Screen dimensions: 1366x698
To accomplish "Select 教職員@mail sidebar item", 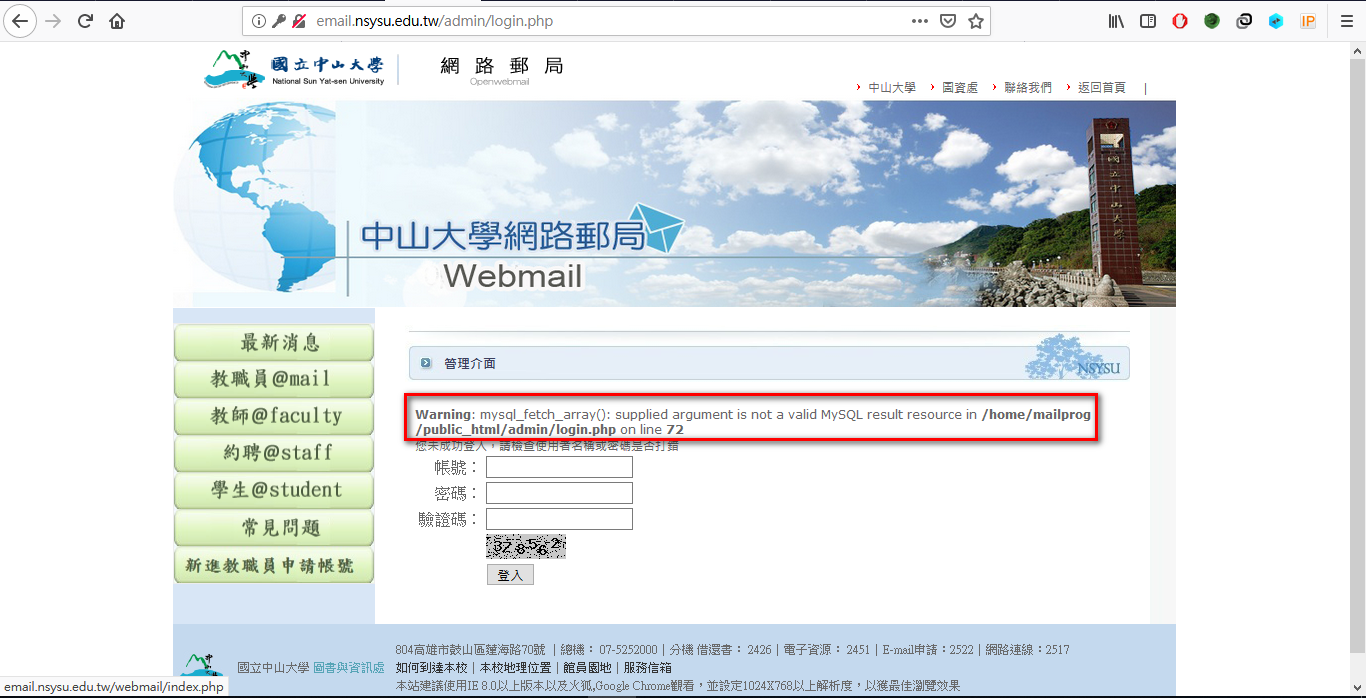I will [274, 380].
